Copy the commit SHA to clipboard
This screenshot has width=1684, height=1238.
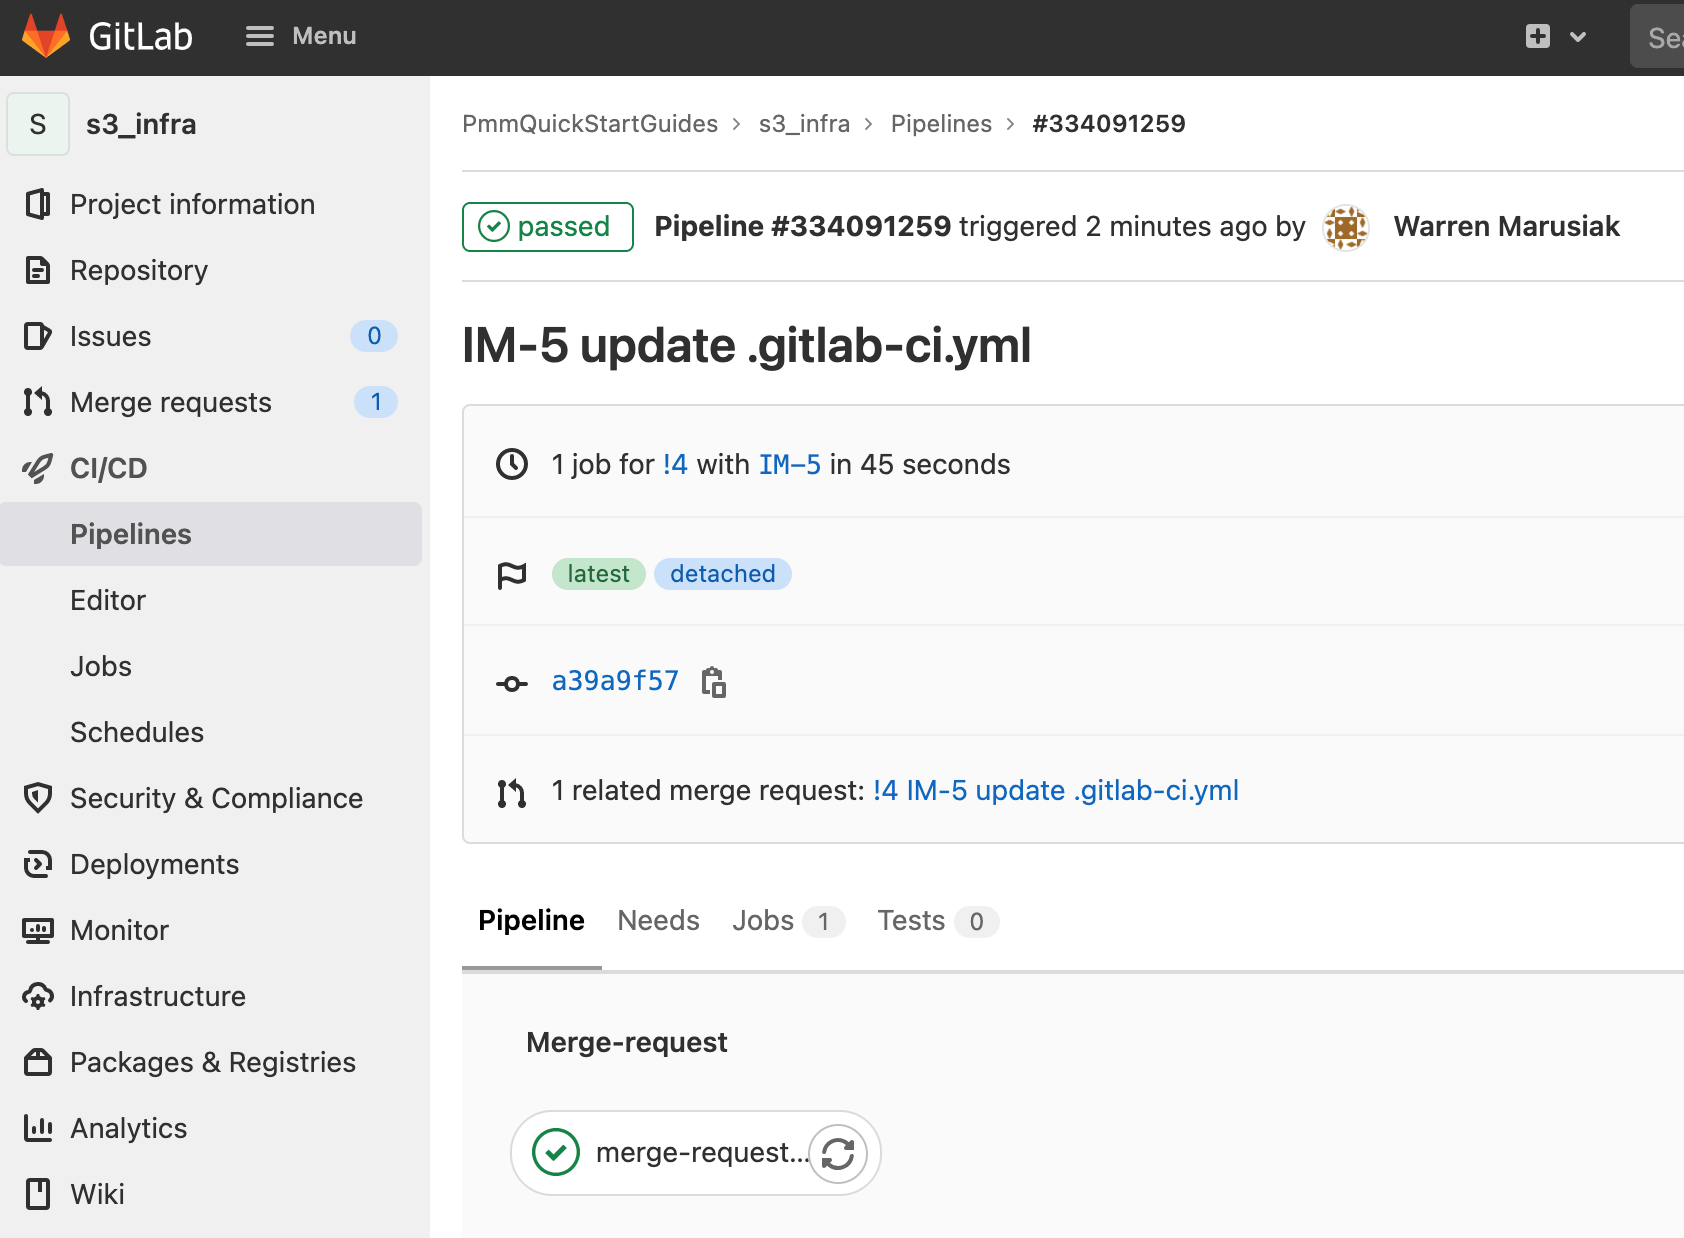pos(714,681)
